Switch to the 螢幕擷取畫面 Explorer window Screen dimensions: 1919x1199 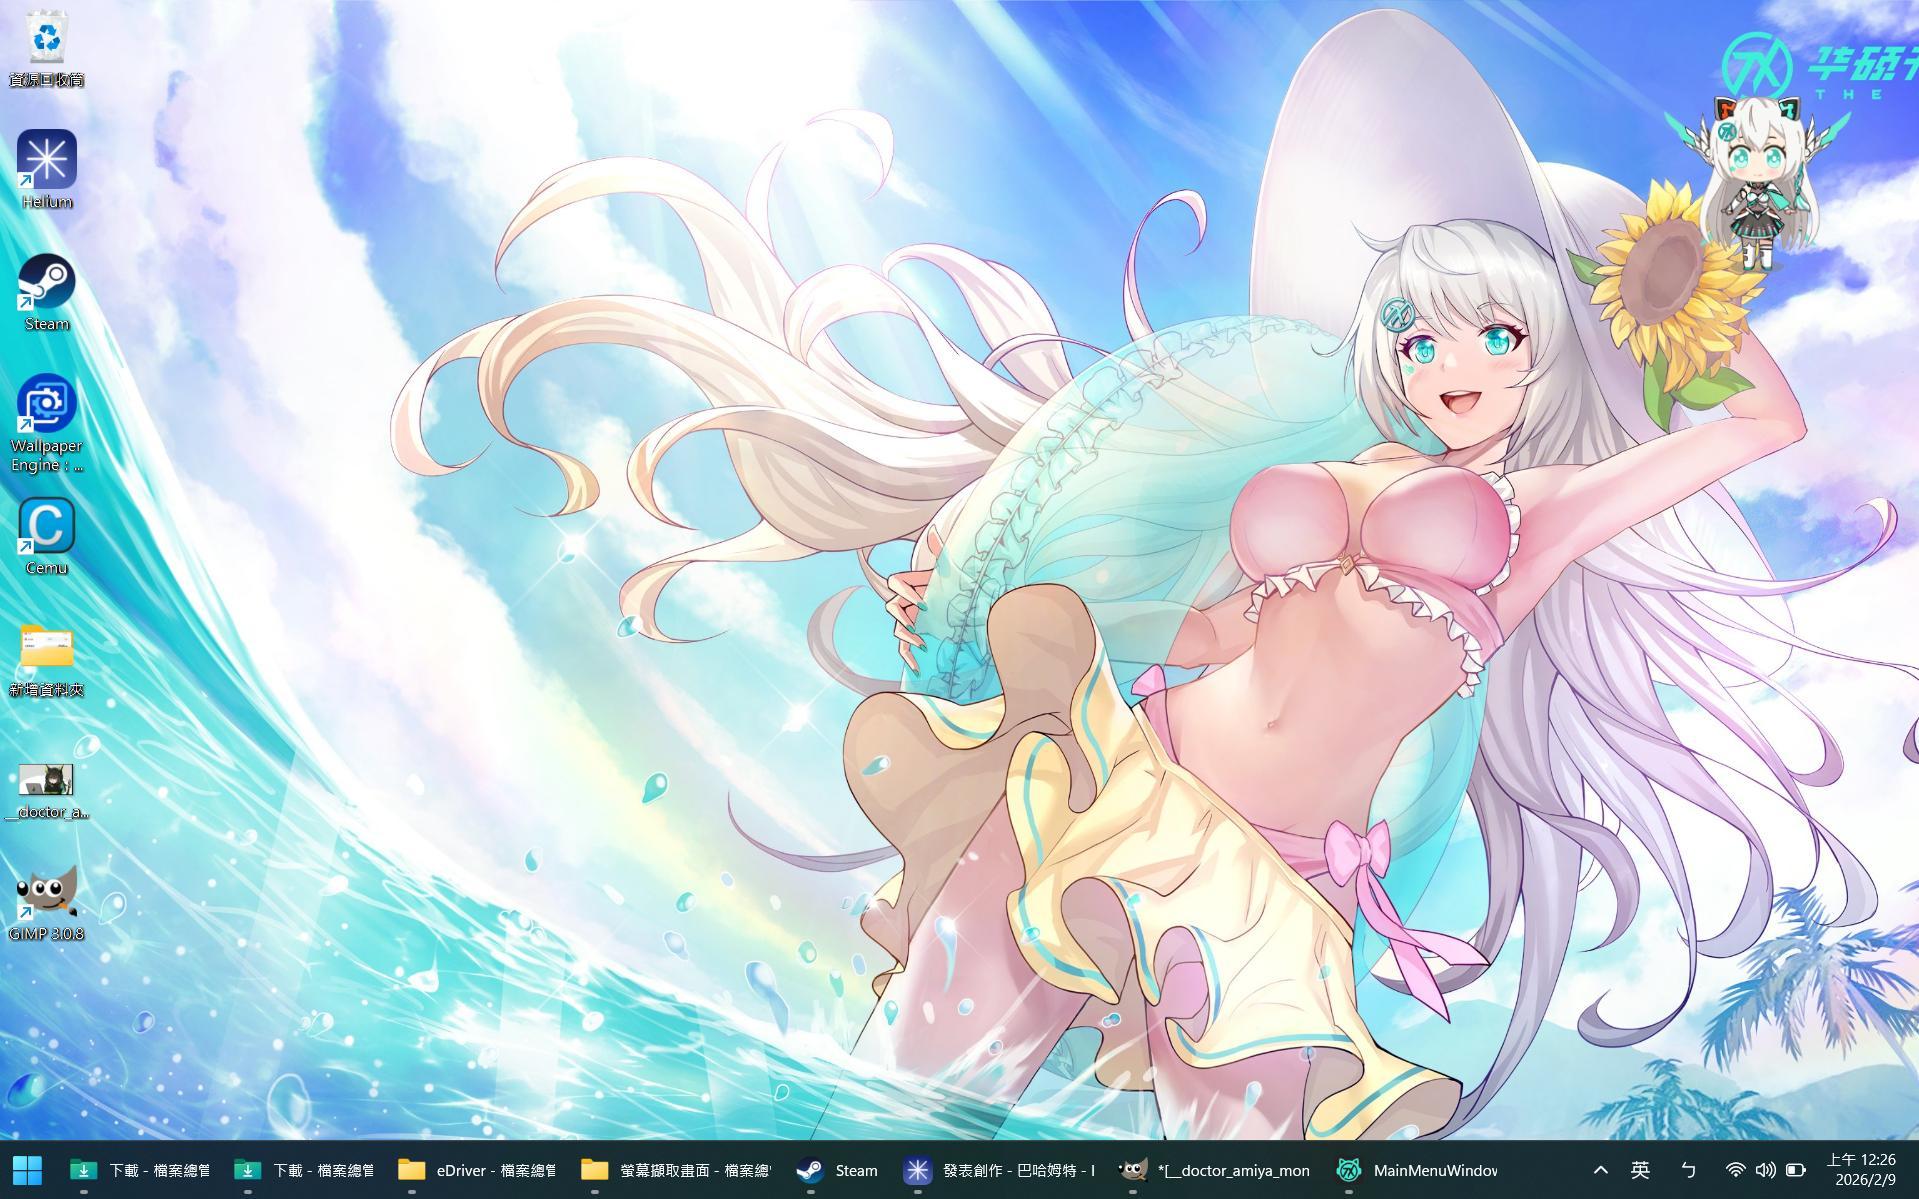pos(676,1170)
